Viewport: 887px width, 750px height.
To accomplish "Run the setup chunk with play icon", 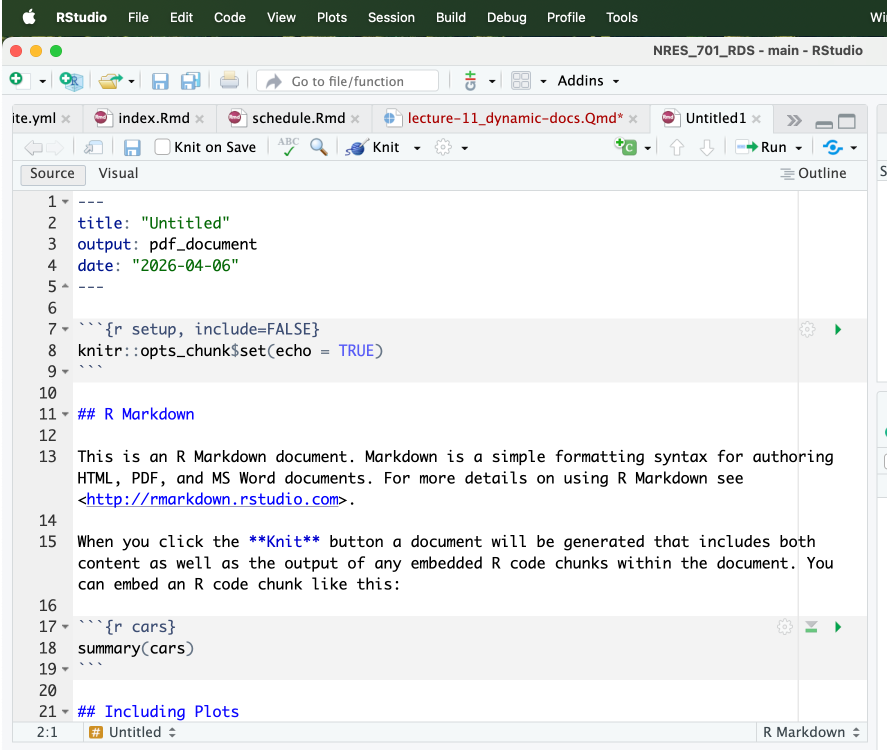I will click(x=838, y=329).
